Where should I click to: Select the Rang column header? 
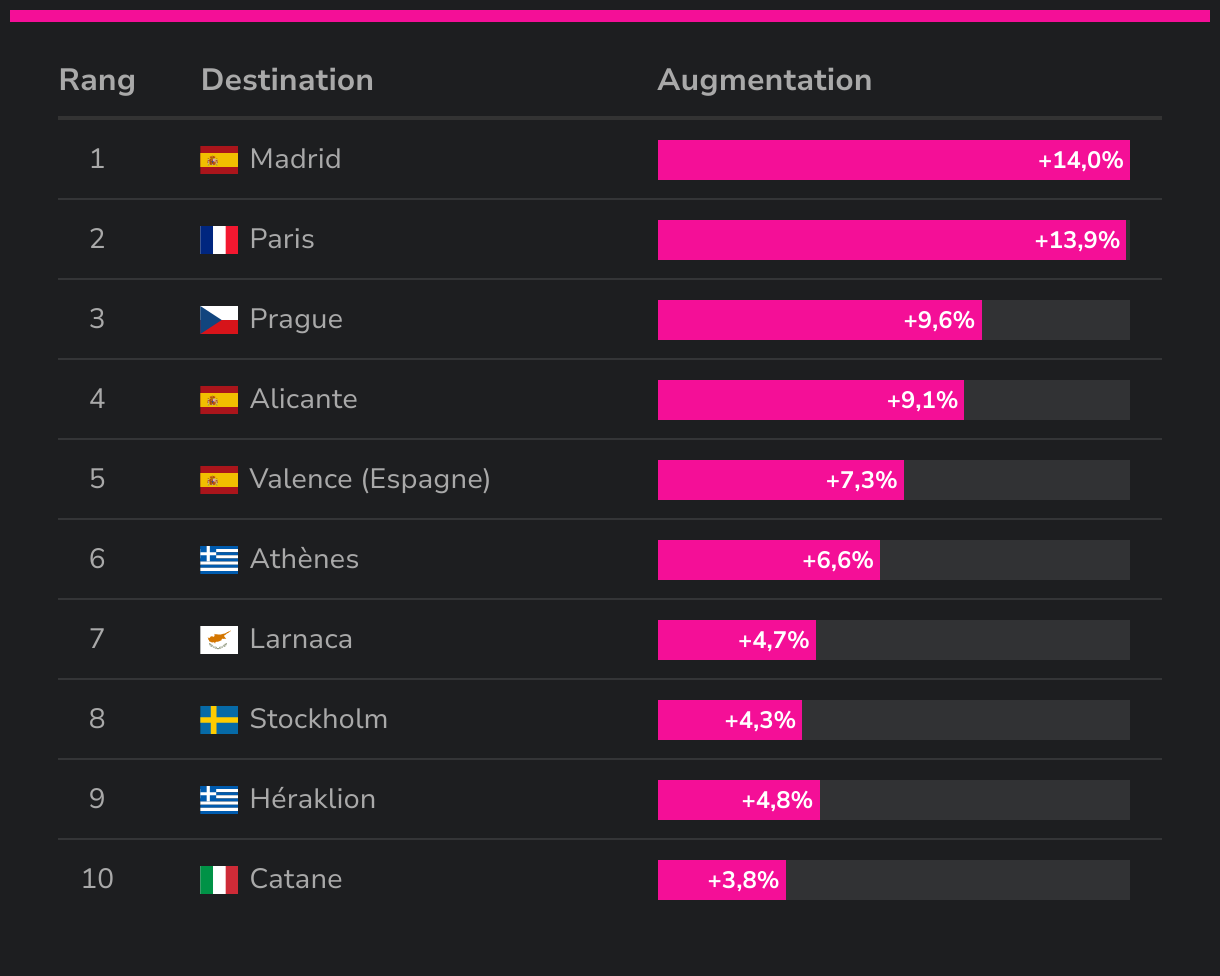point(97,80)
